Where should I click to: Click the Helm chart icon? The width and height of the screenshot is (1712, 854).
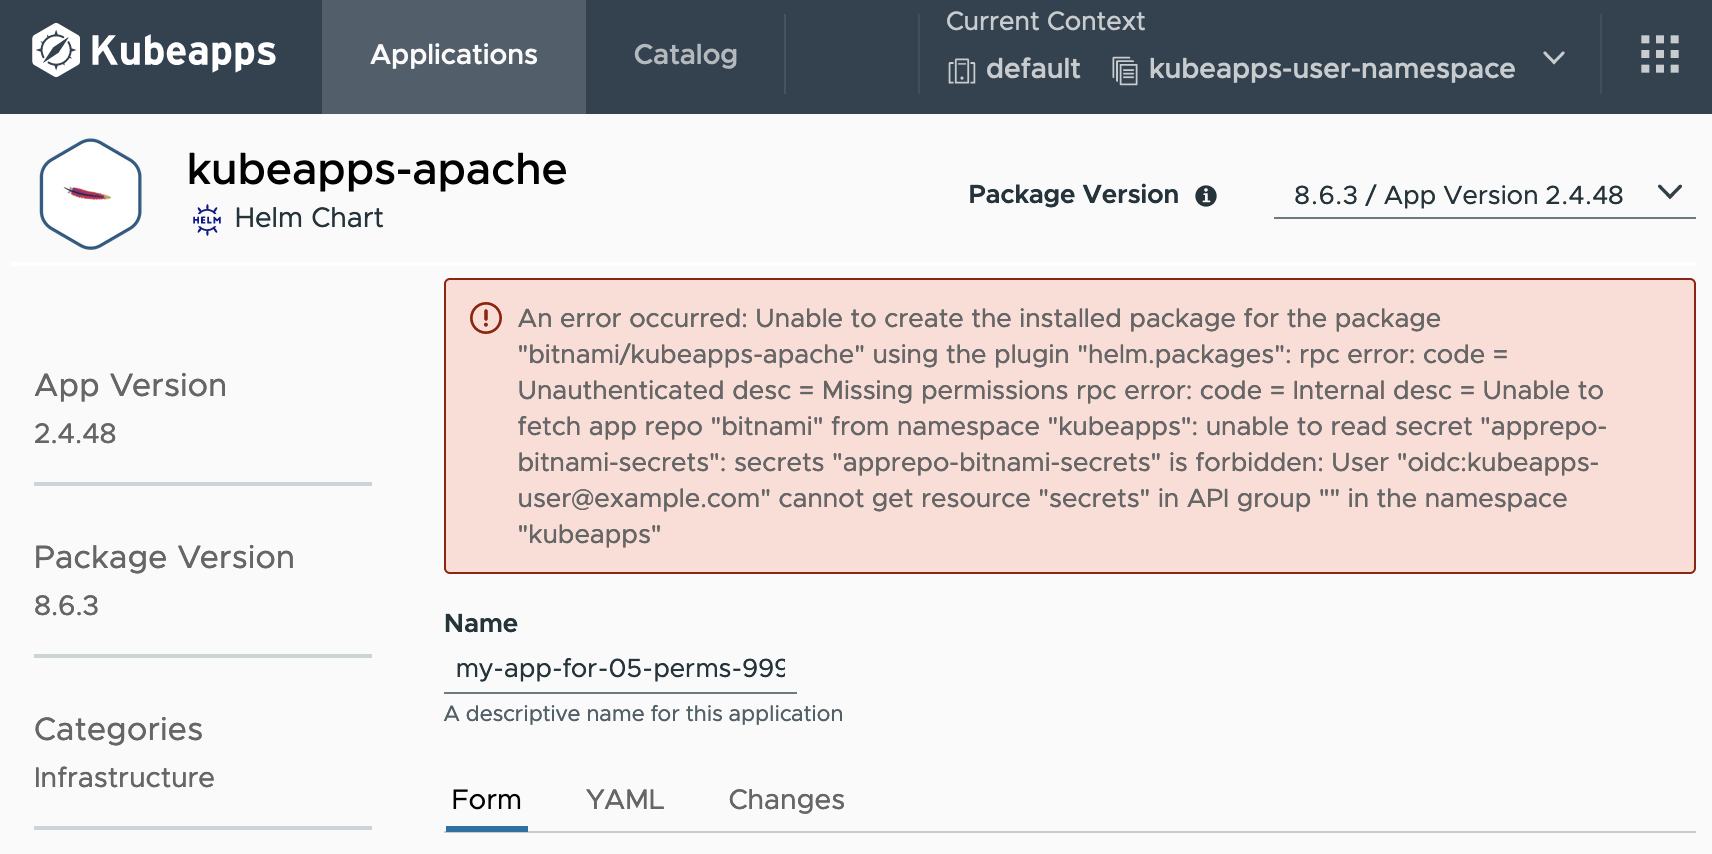(207, 219)
